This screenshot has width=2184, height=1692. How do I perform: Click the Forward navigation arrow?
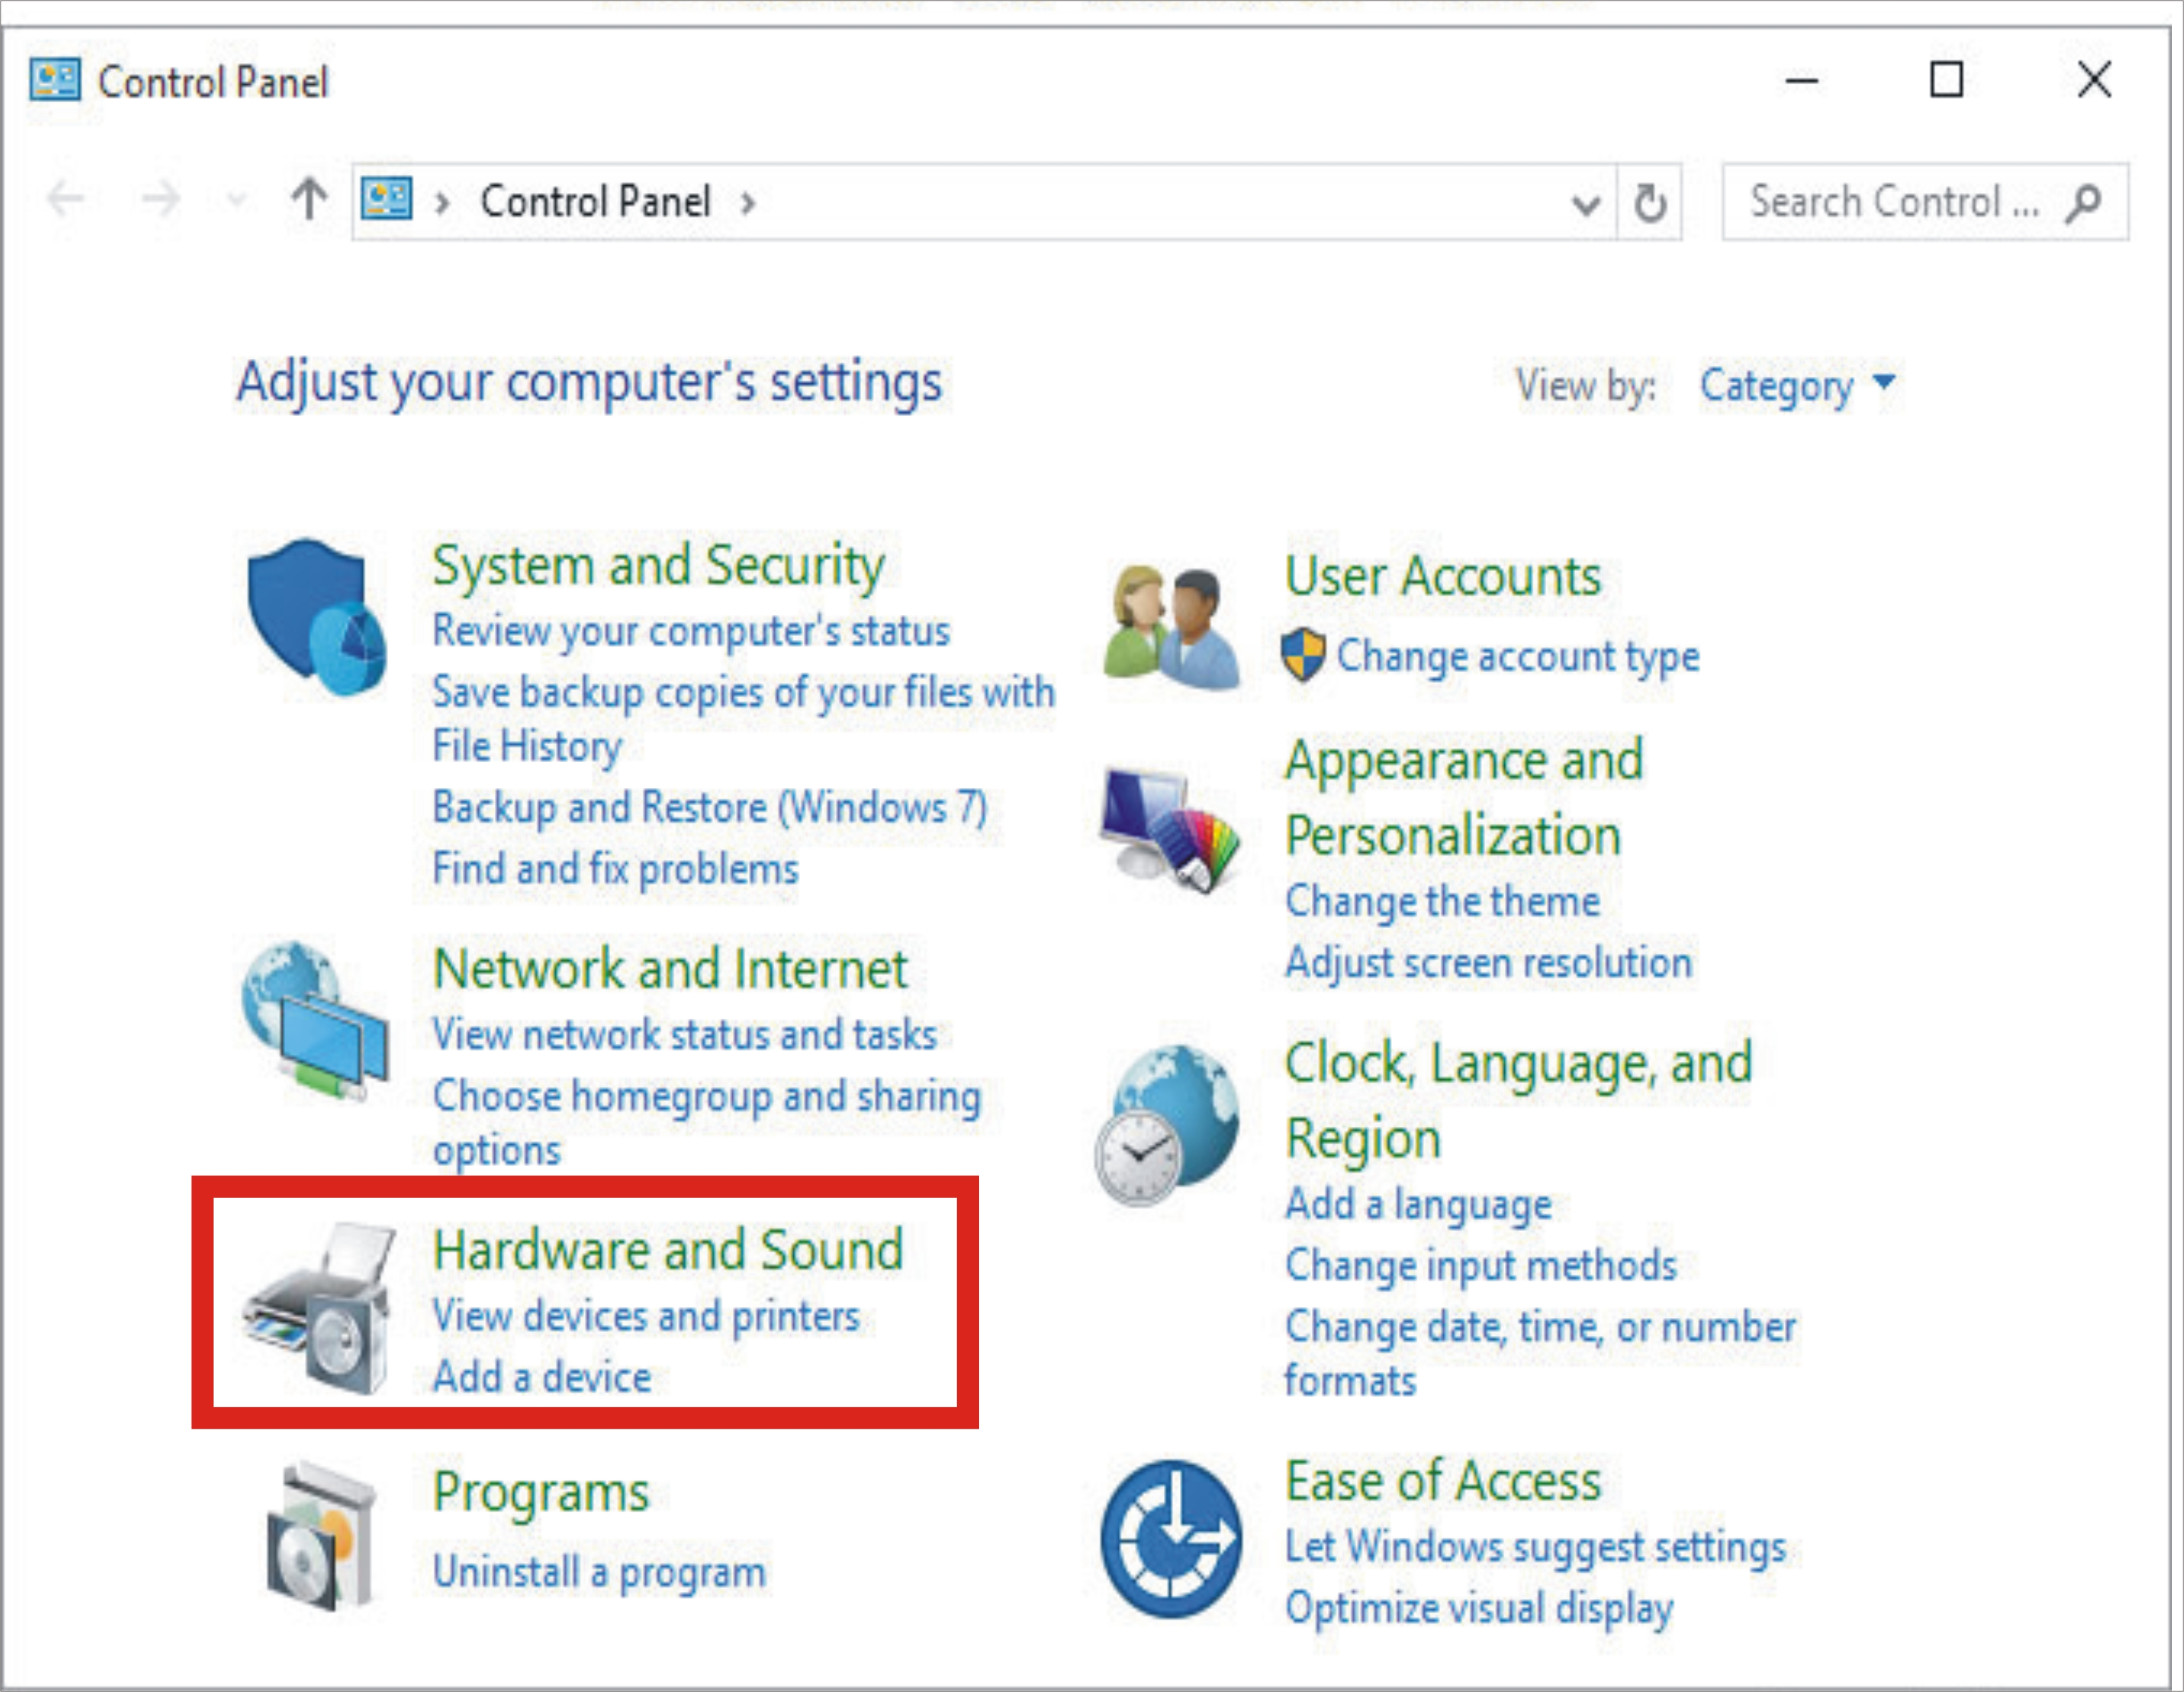(160, 199)
